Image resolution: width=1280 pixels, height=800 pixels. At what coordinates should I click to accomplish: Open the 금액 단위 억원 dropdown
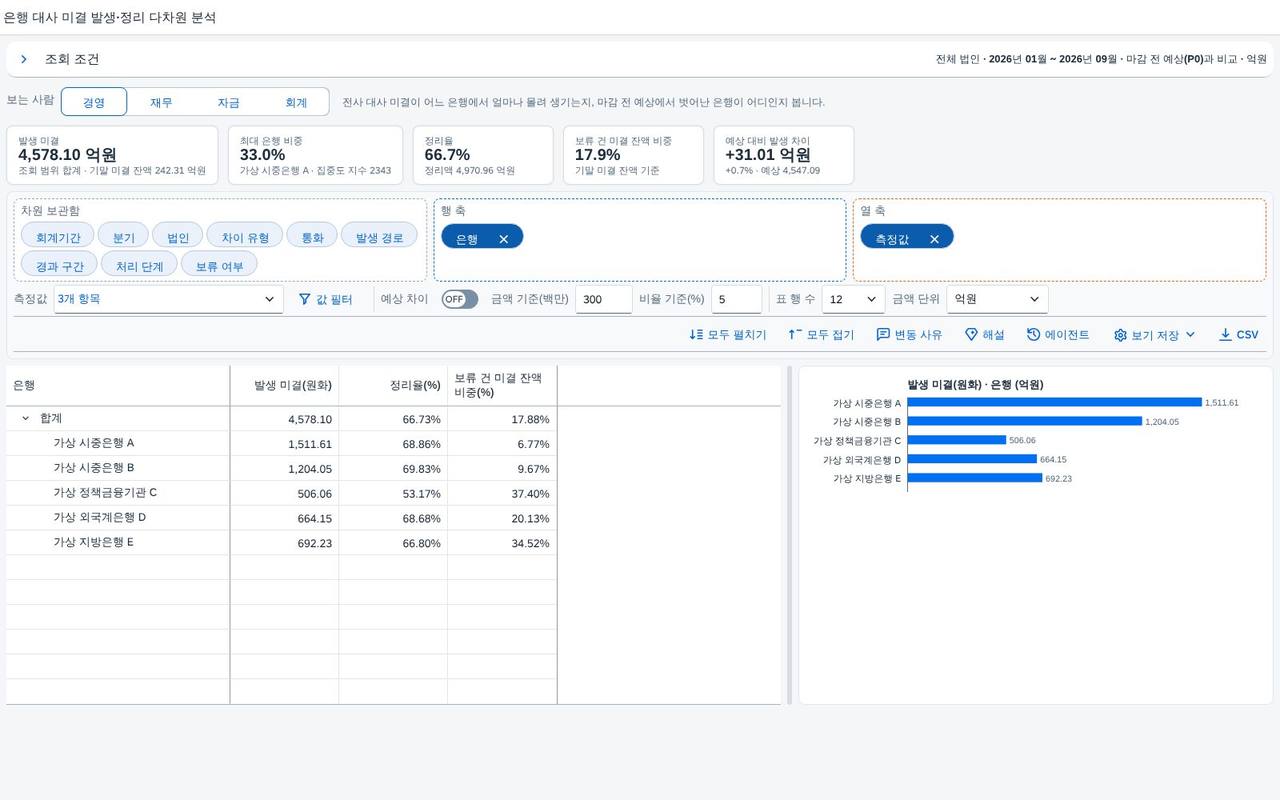pos(998,299)
